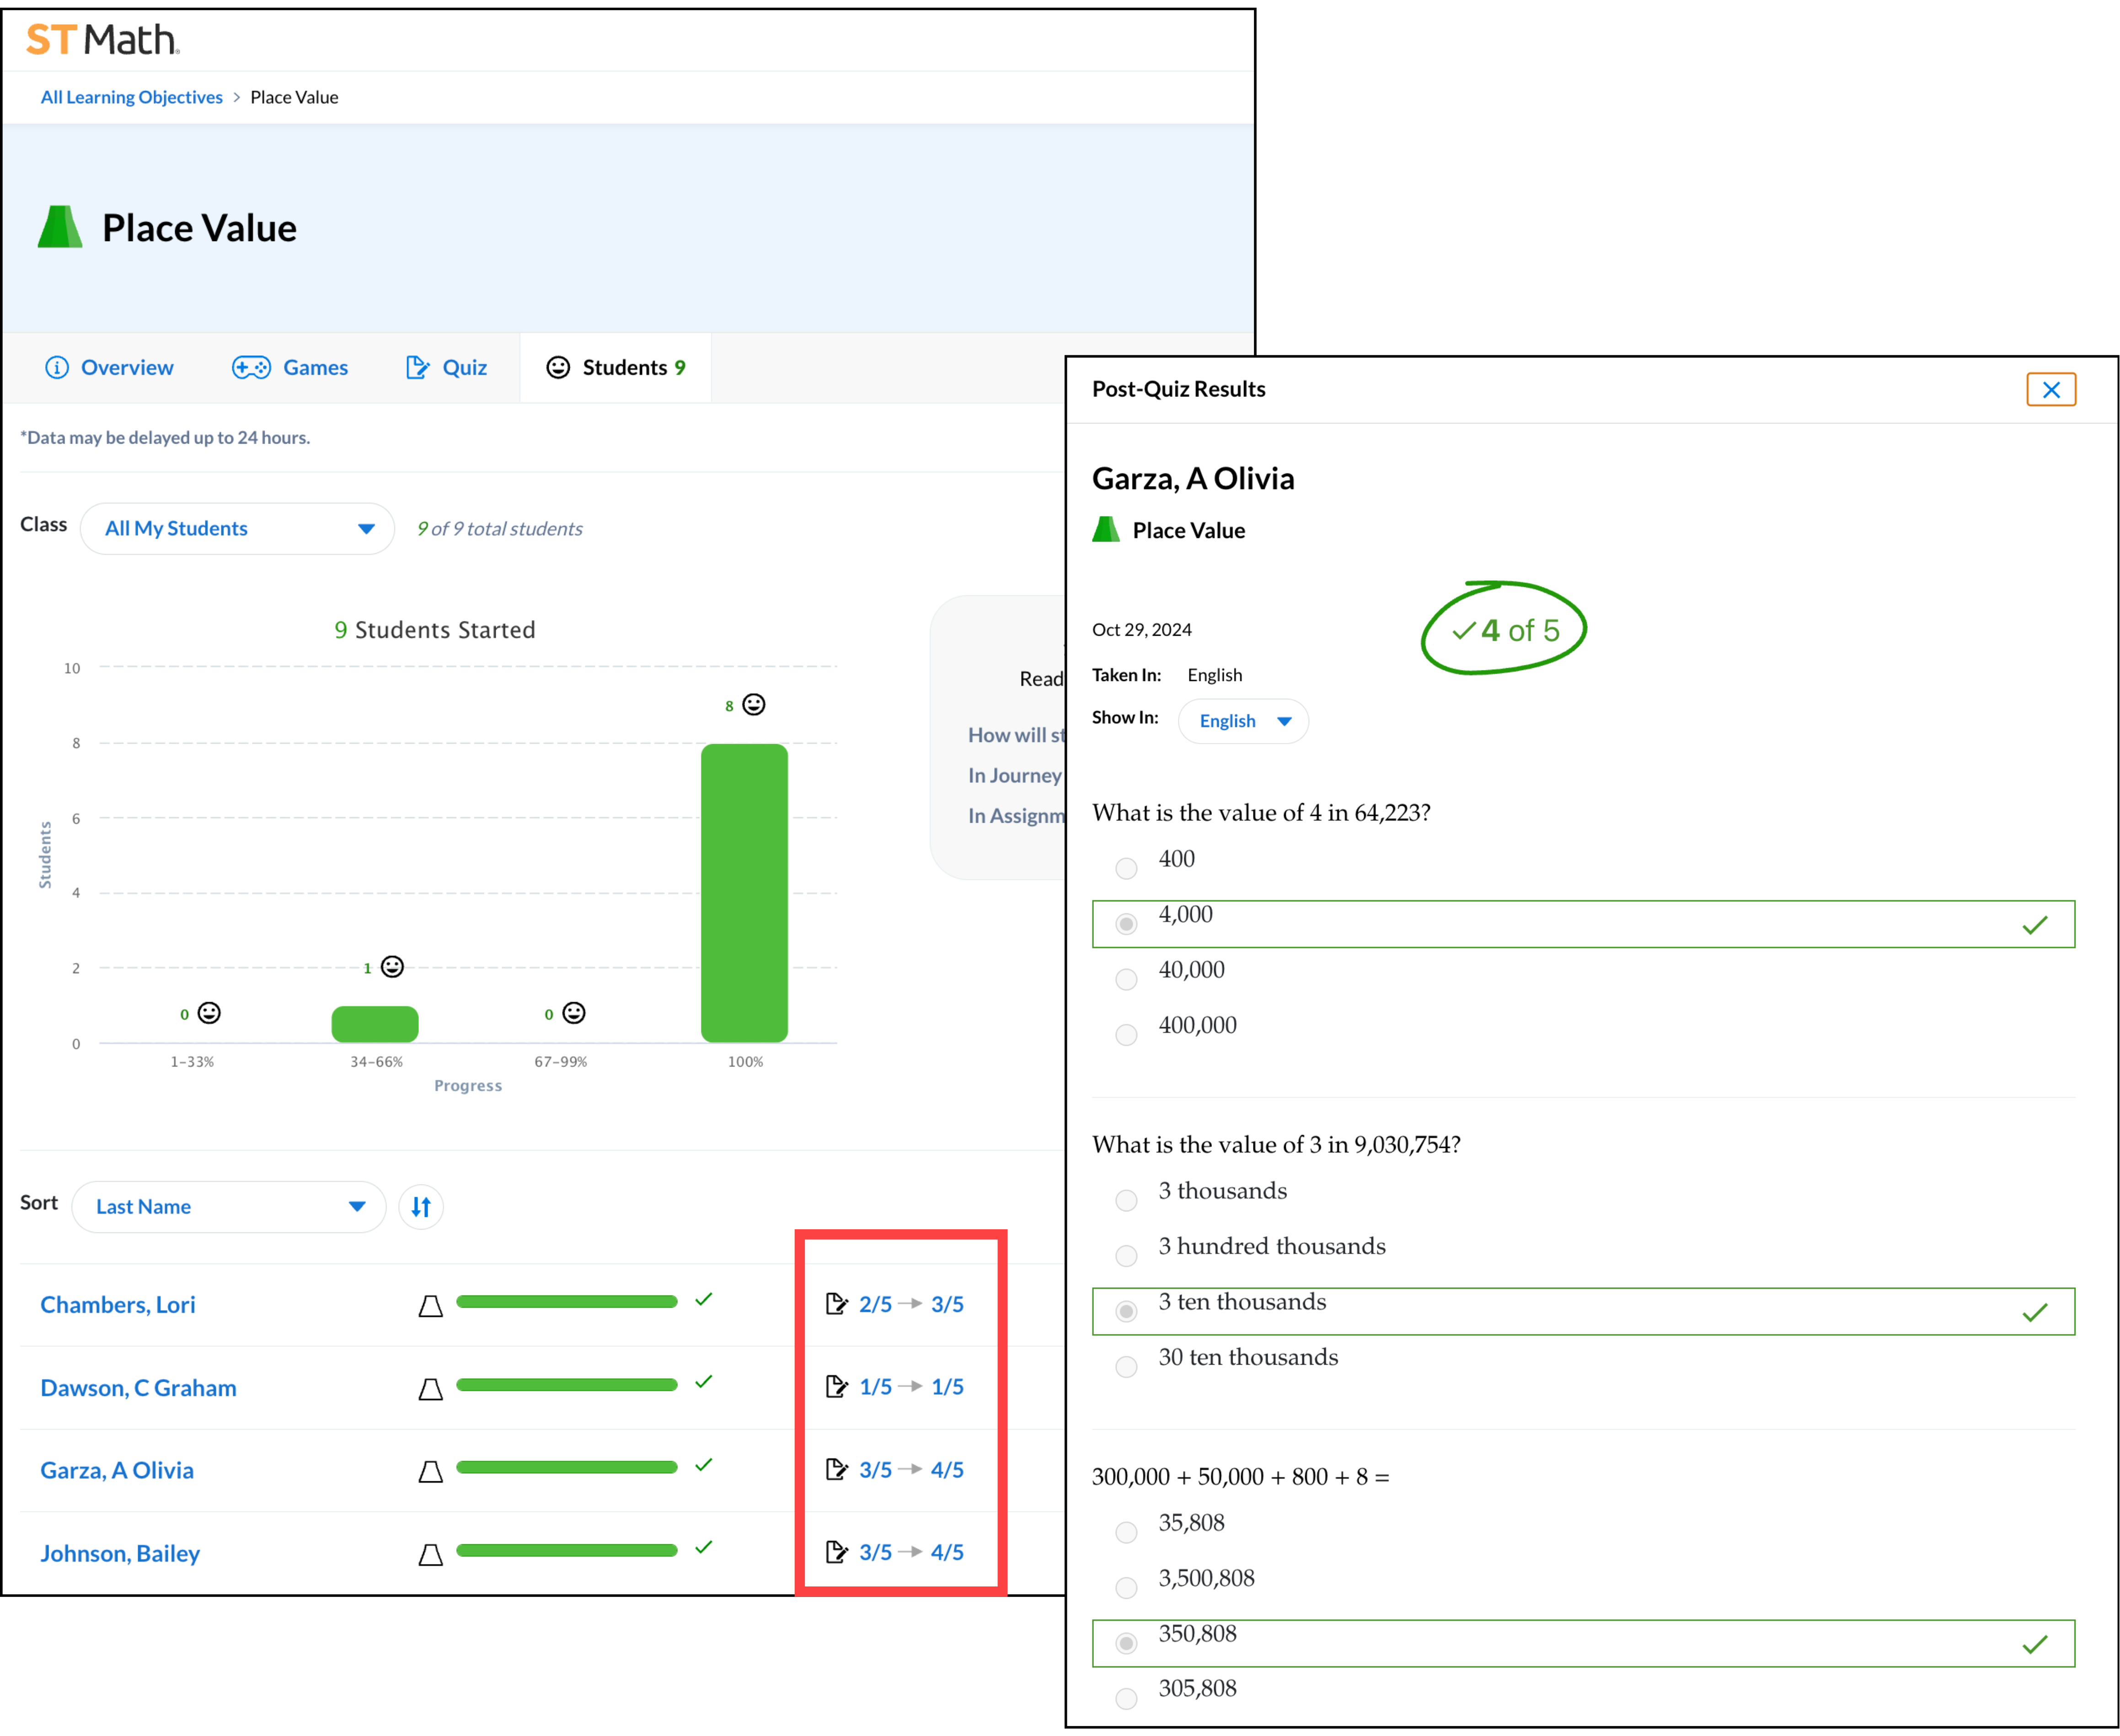Screen dimensions: 2120x1736
Task: Toggle the sort order arrows button
Action: pyautogui.click(x=421, y=1206)
